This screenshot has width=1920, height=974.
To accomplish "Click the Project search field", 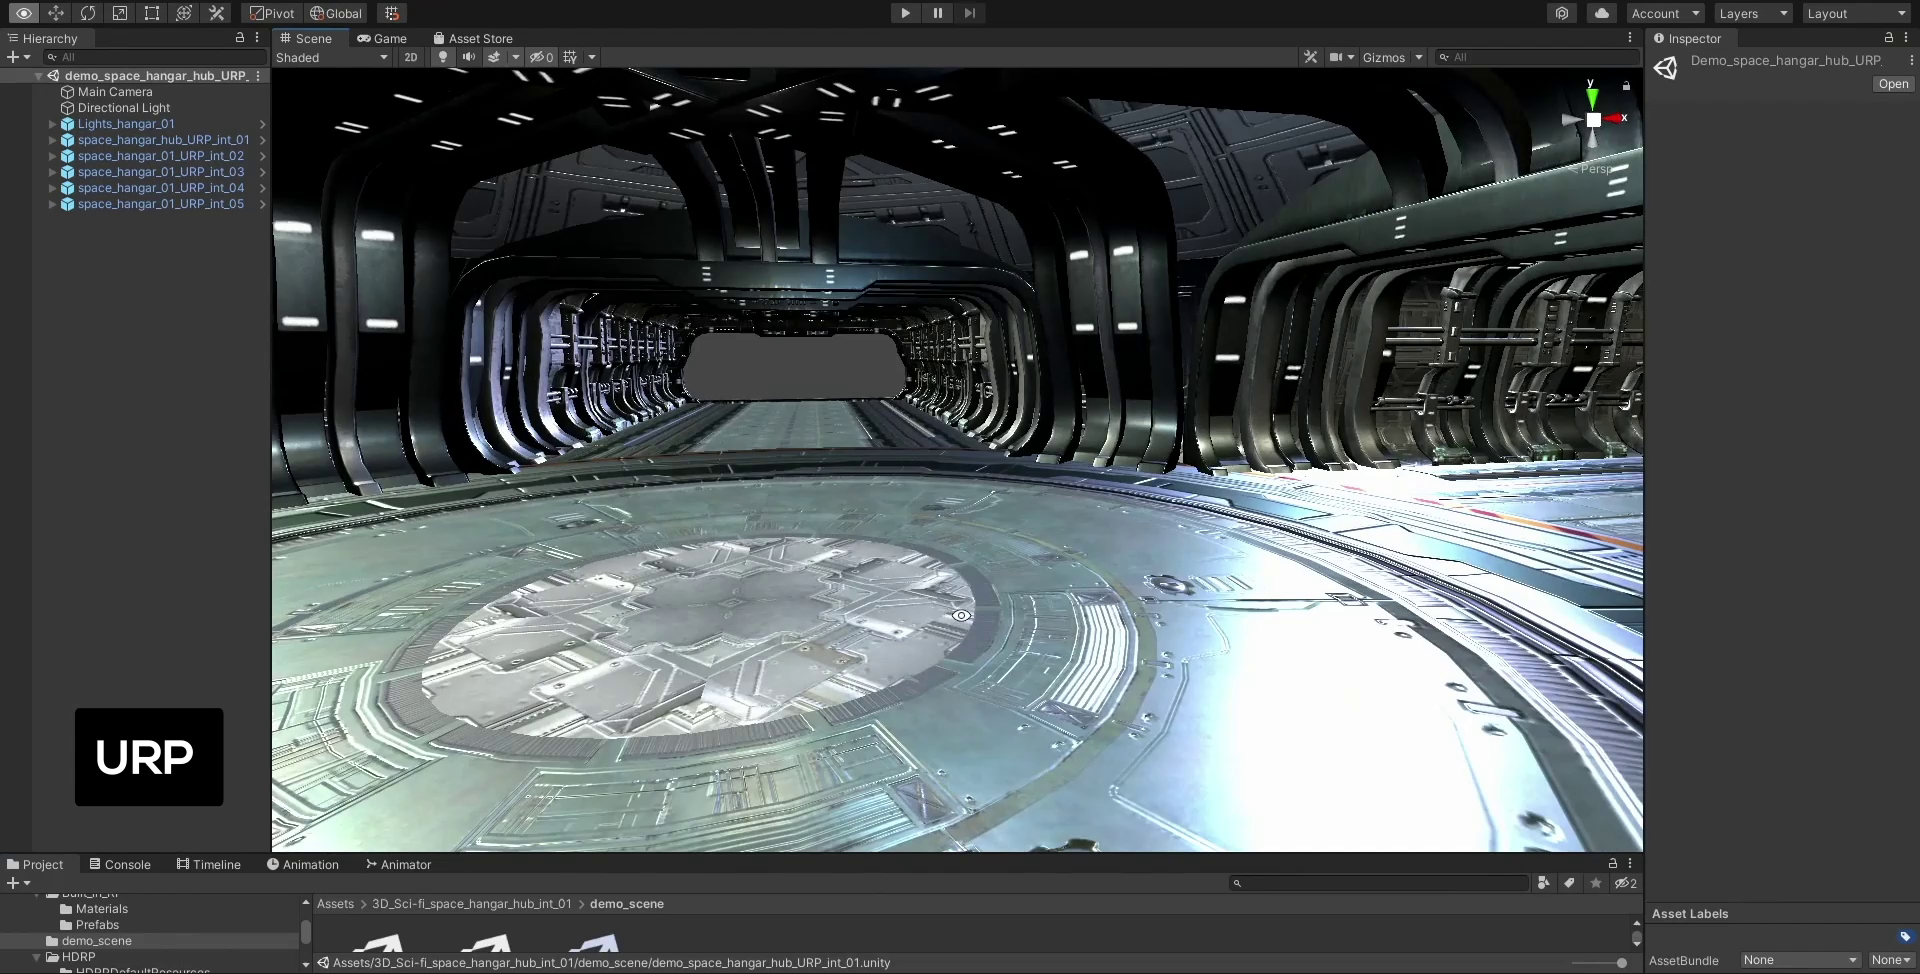I will [x=1378, y=883].
